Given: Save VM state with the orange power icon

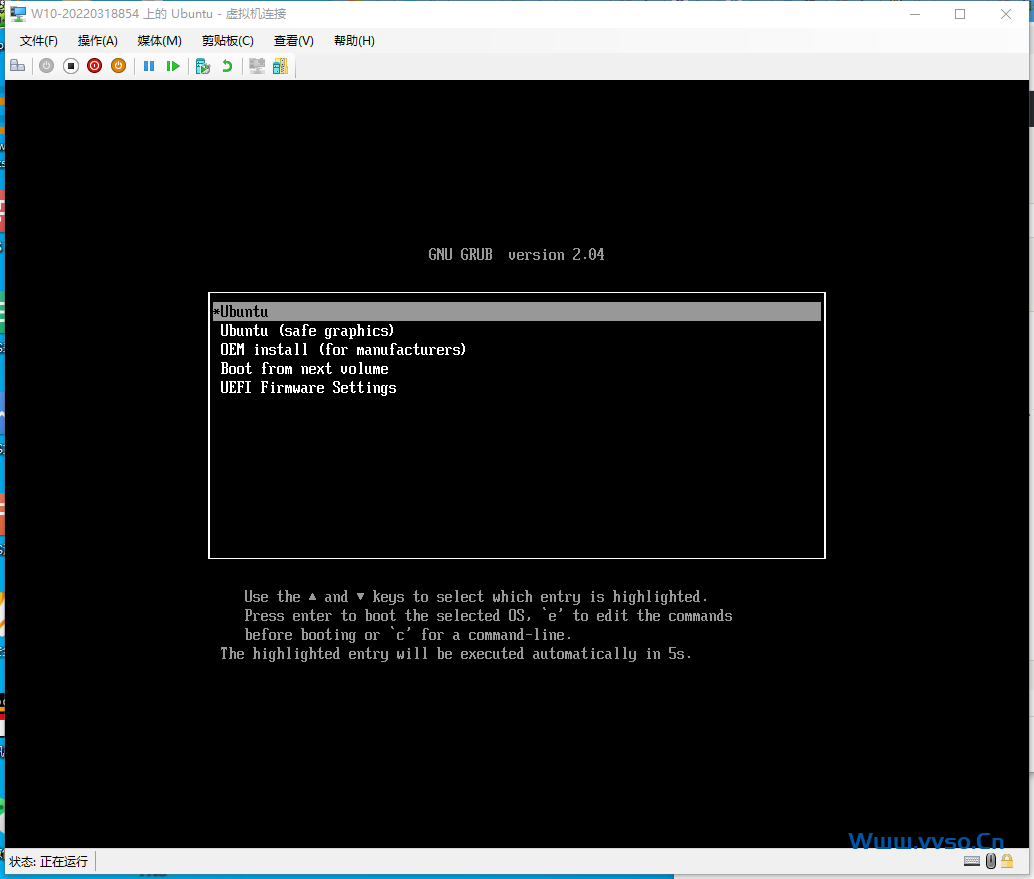Looking at the screenshot, I should pyautogui.click(x=118, y=66).
